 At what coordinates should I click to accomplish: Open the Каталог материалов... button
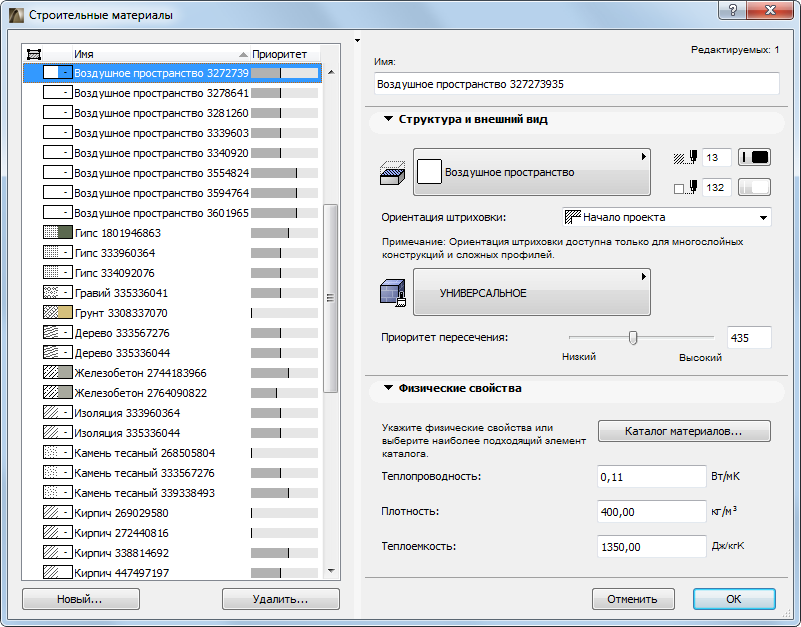coord(684,431)
